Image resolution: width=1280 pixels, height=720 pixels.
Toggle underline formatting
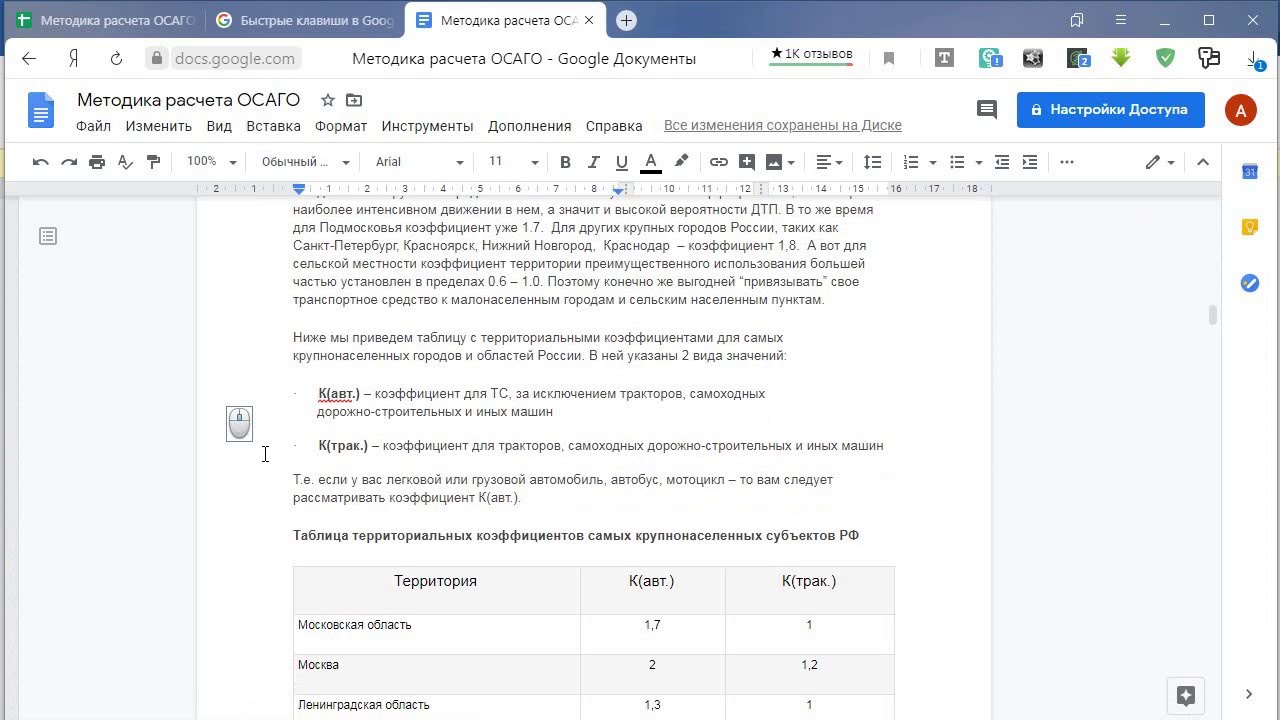click(621, 162)
